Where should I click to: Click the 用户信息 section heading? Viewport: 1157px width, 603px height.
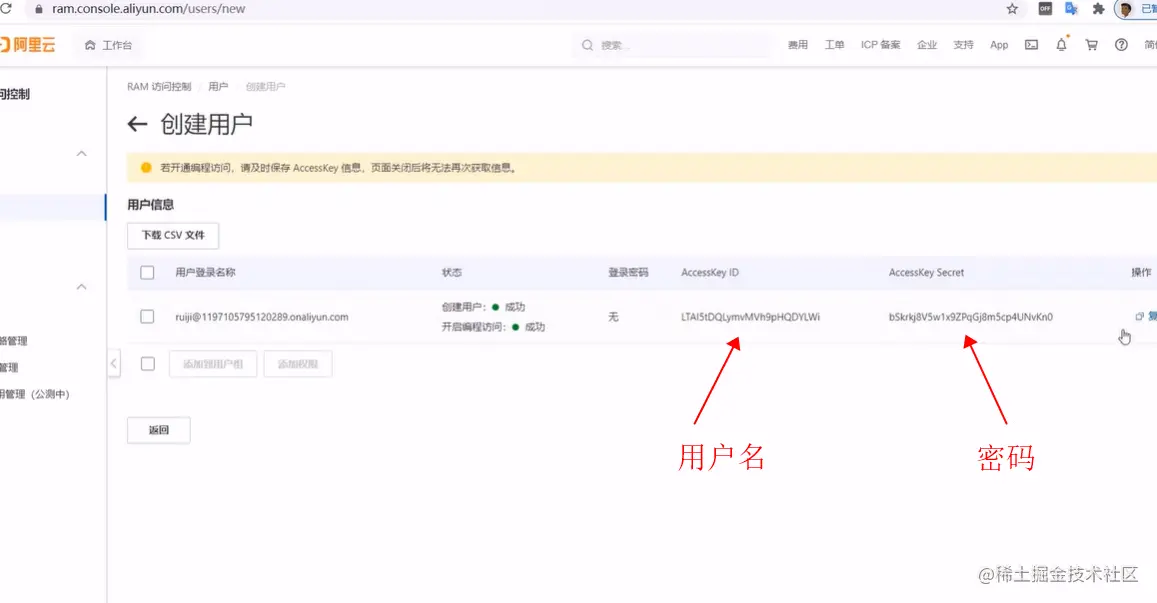tap(151, 204)
